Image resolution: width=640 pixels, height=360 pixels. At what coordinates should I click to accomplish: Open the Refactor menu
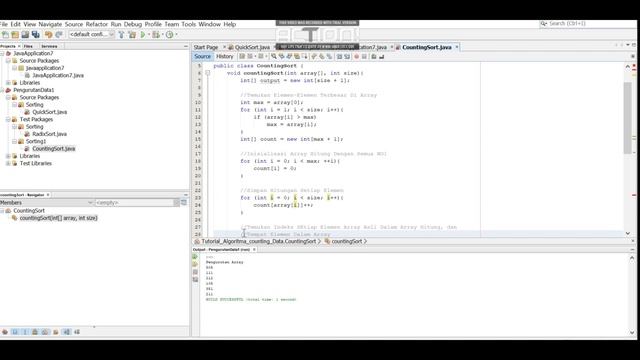click(97, 24)
